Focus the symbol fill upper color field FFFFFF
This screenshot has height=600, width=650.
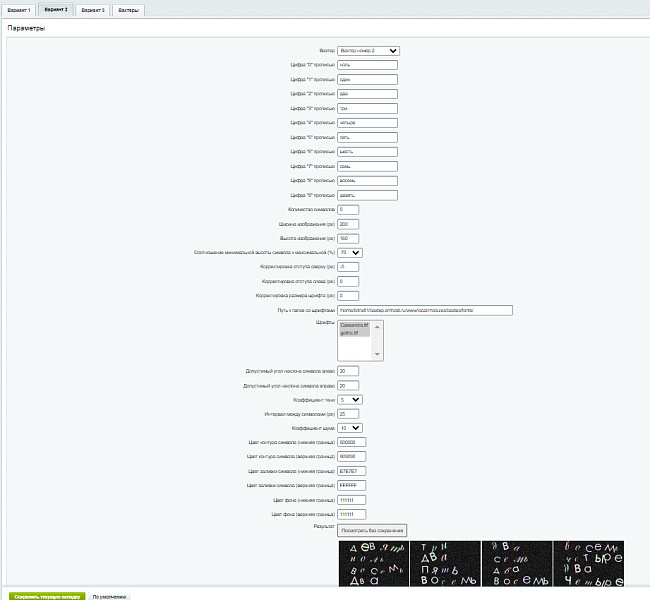[x=352, y=485]
